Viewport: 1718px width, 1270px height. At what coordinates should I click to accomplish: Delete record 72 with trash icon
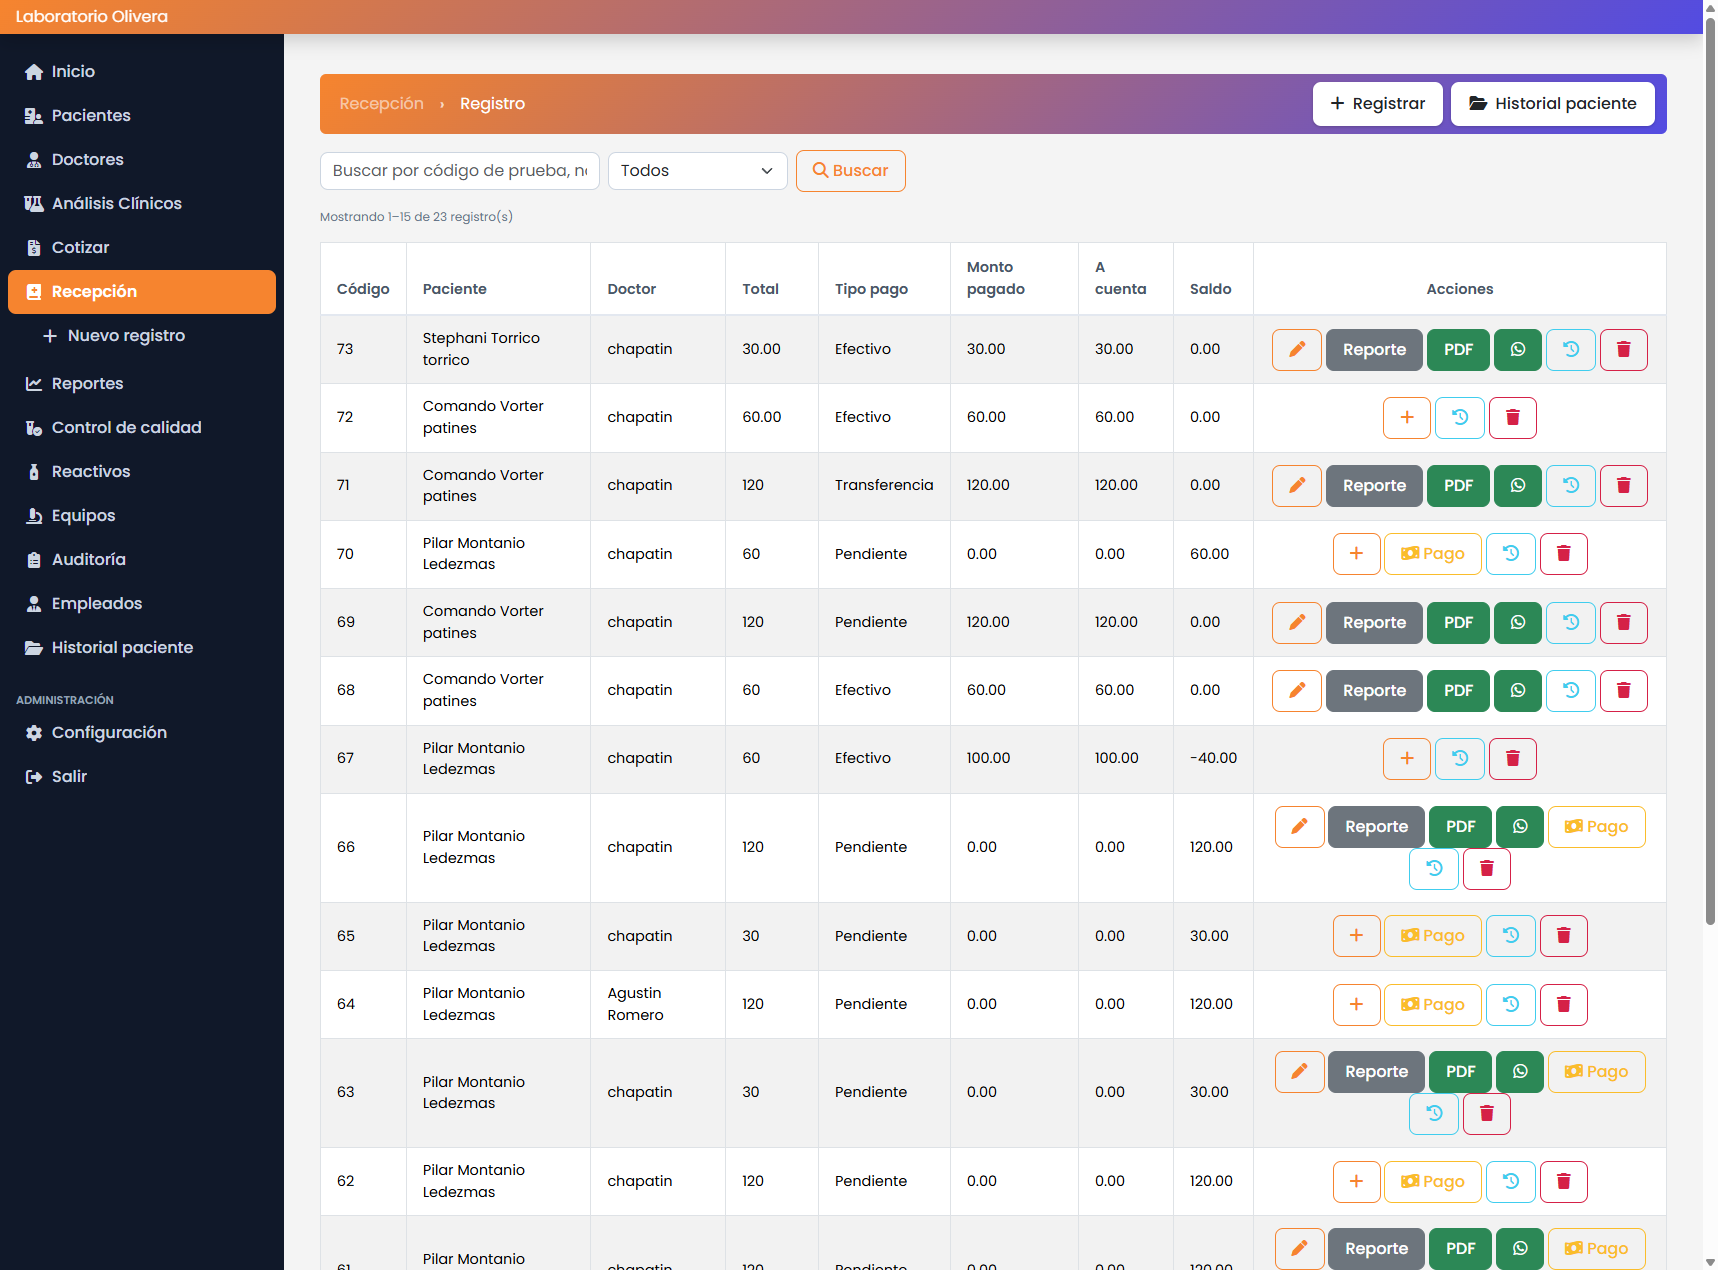point(1512,418)
